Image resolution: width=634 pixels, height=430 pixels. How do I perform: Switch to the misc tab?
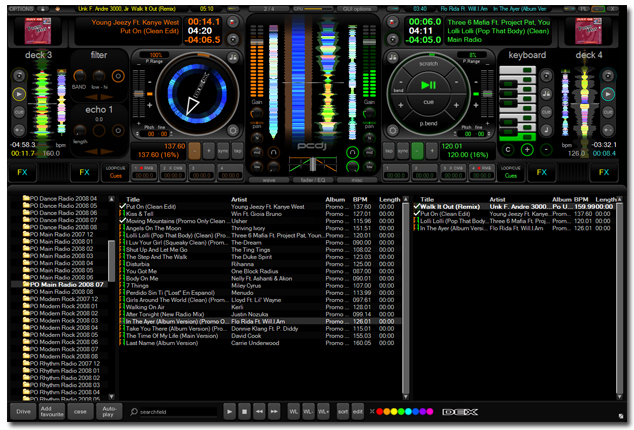point(357,180)
